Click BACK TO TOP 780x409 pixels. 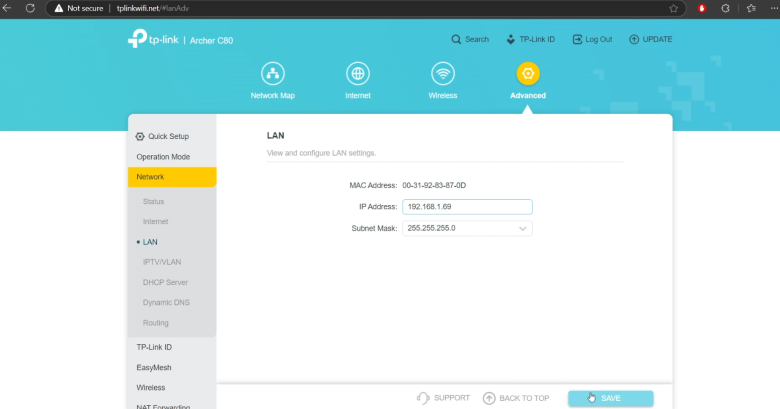pyautogui.click(x=516, y=398)
